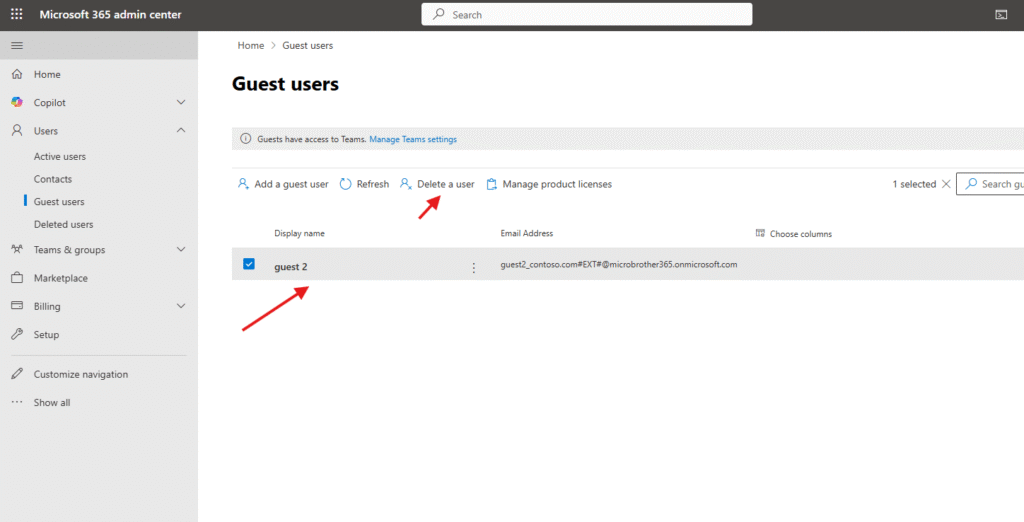Collapse the navigation hamburger menu
This screenshot has width=1024, height=522.
(16, 46)
